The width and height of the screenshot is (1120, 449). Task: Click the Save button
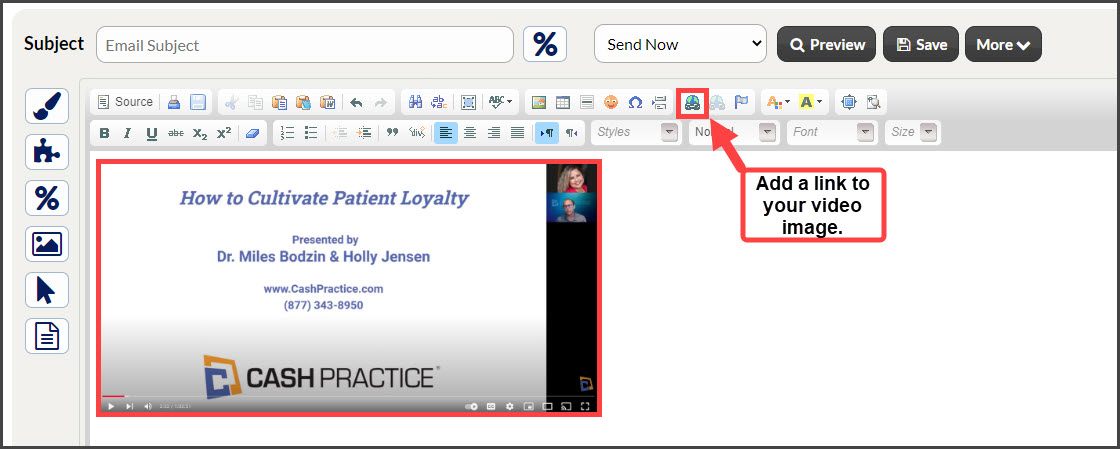pos(921,44)
